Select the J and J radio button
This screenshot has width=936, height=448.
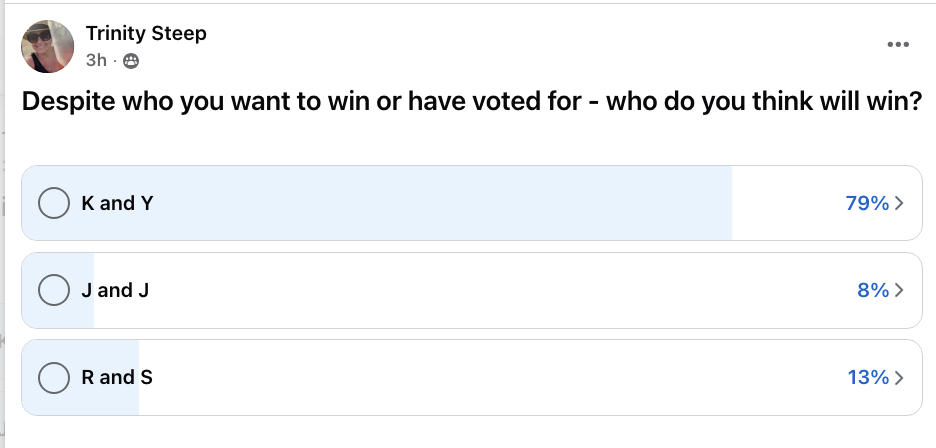click(x=52, y=290)
